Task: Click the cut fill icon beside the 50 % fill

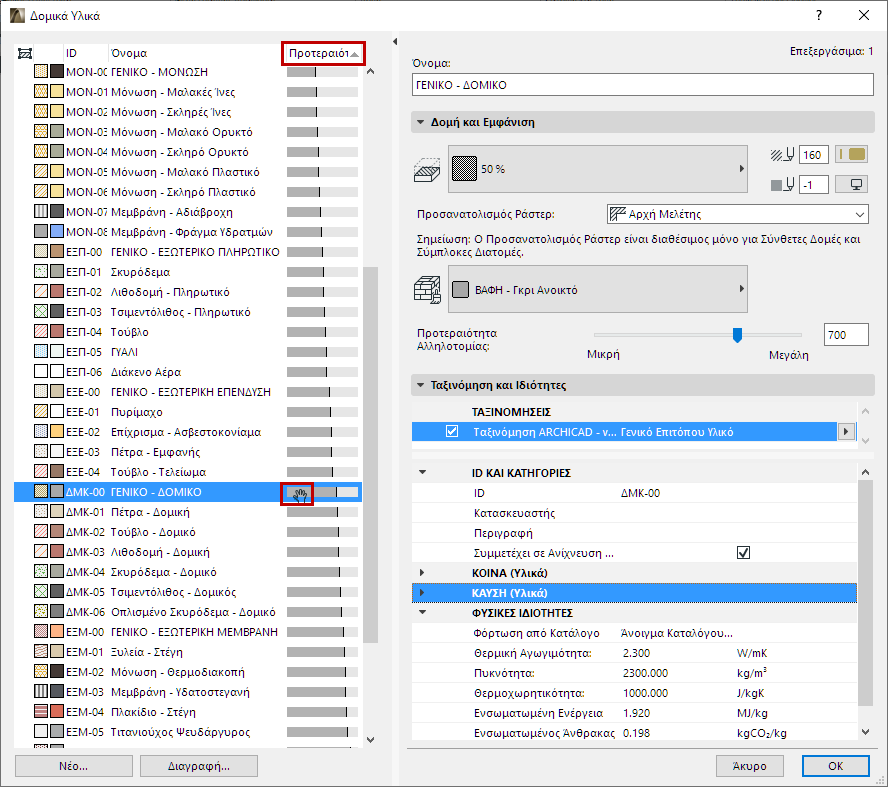Action: coord(426,169)
